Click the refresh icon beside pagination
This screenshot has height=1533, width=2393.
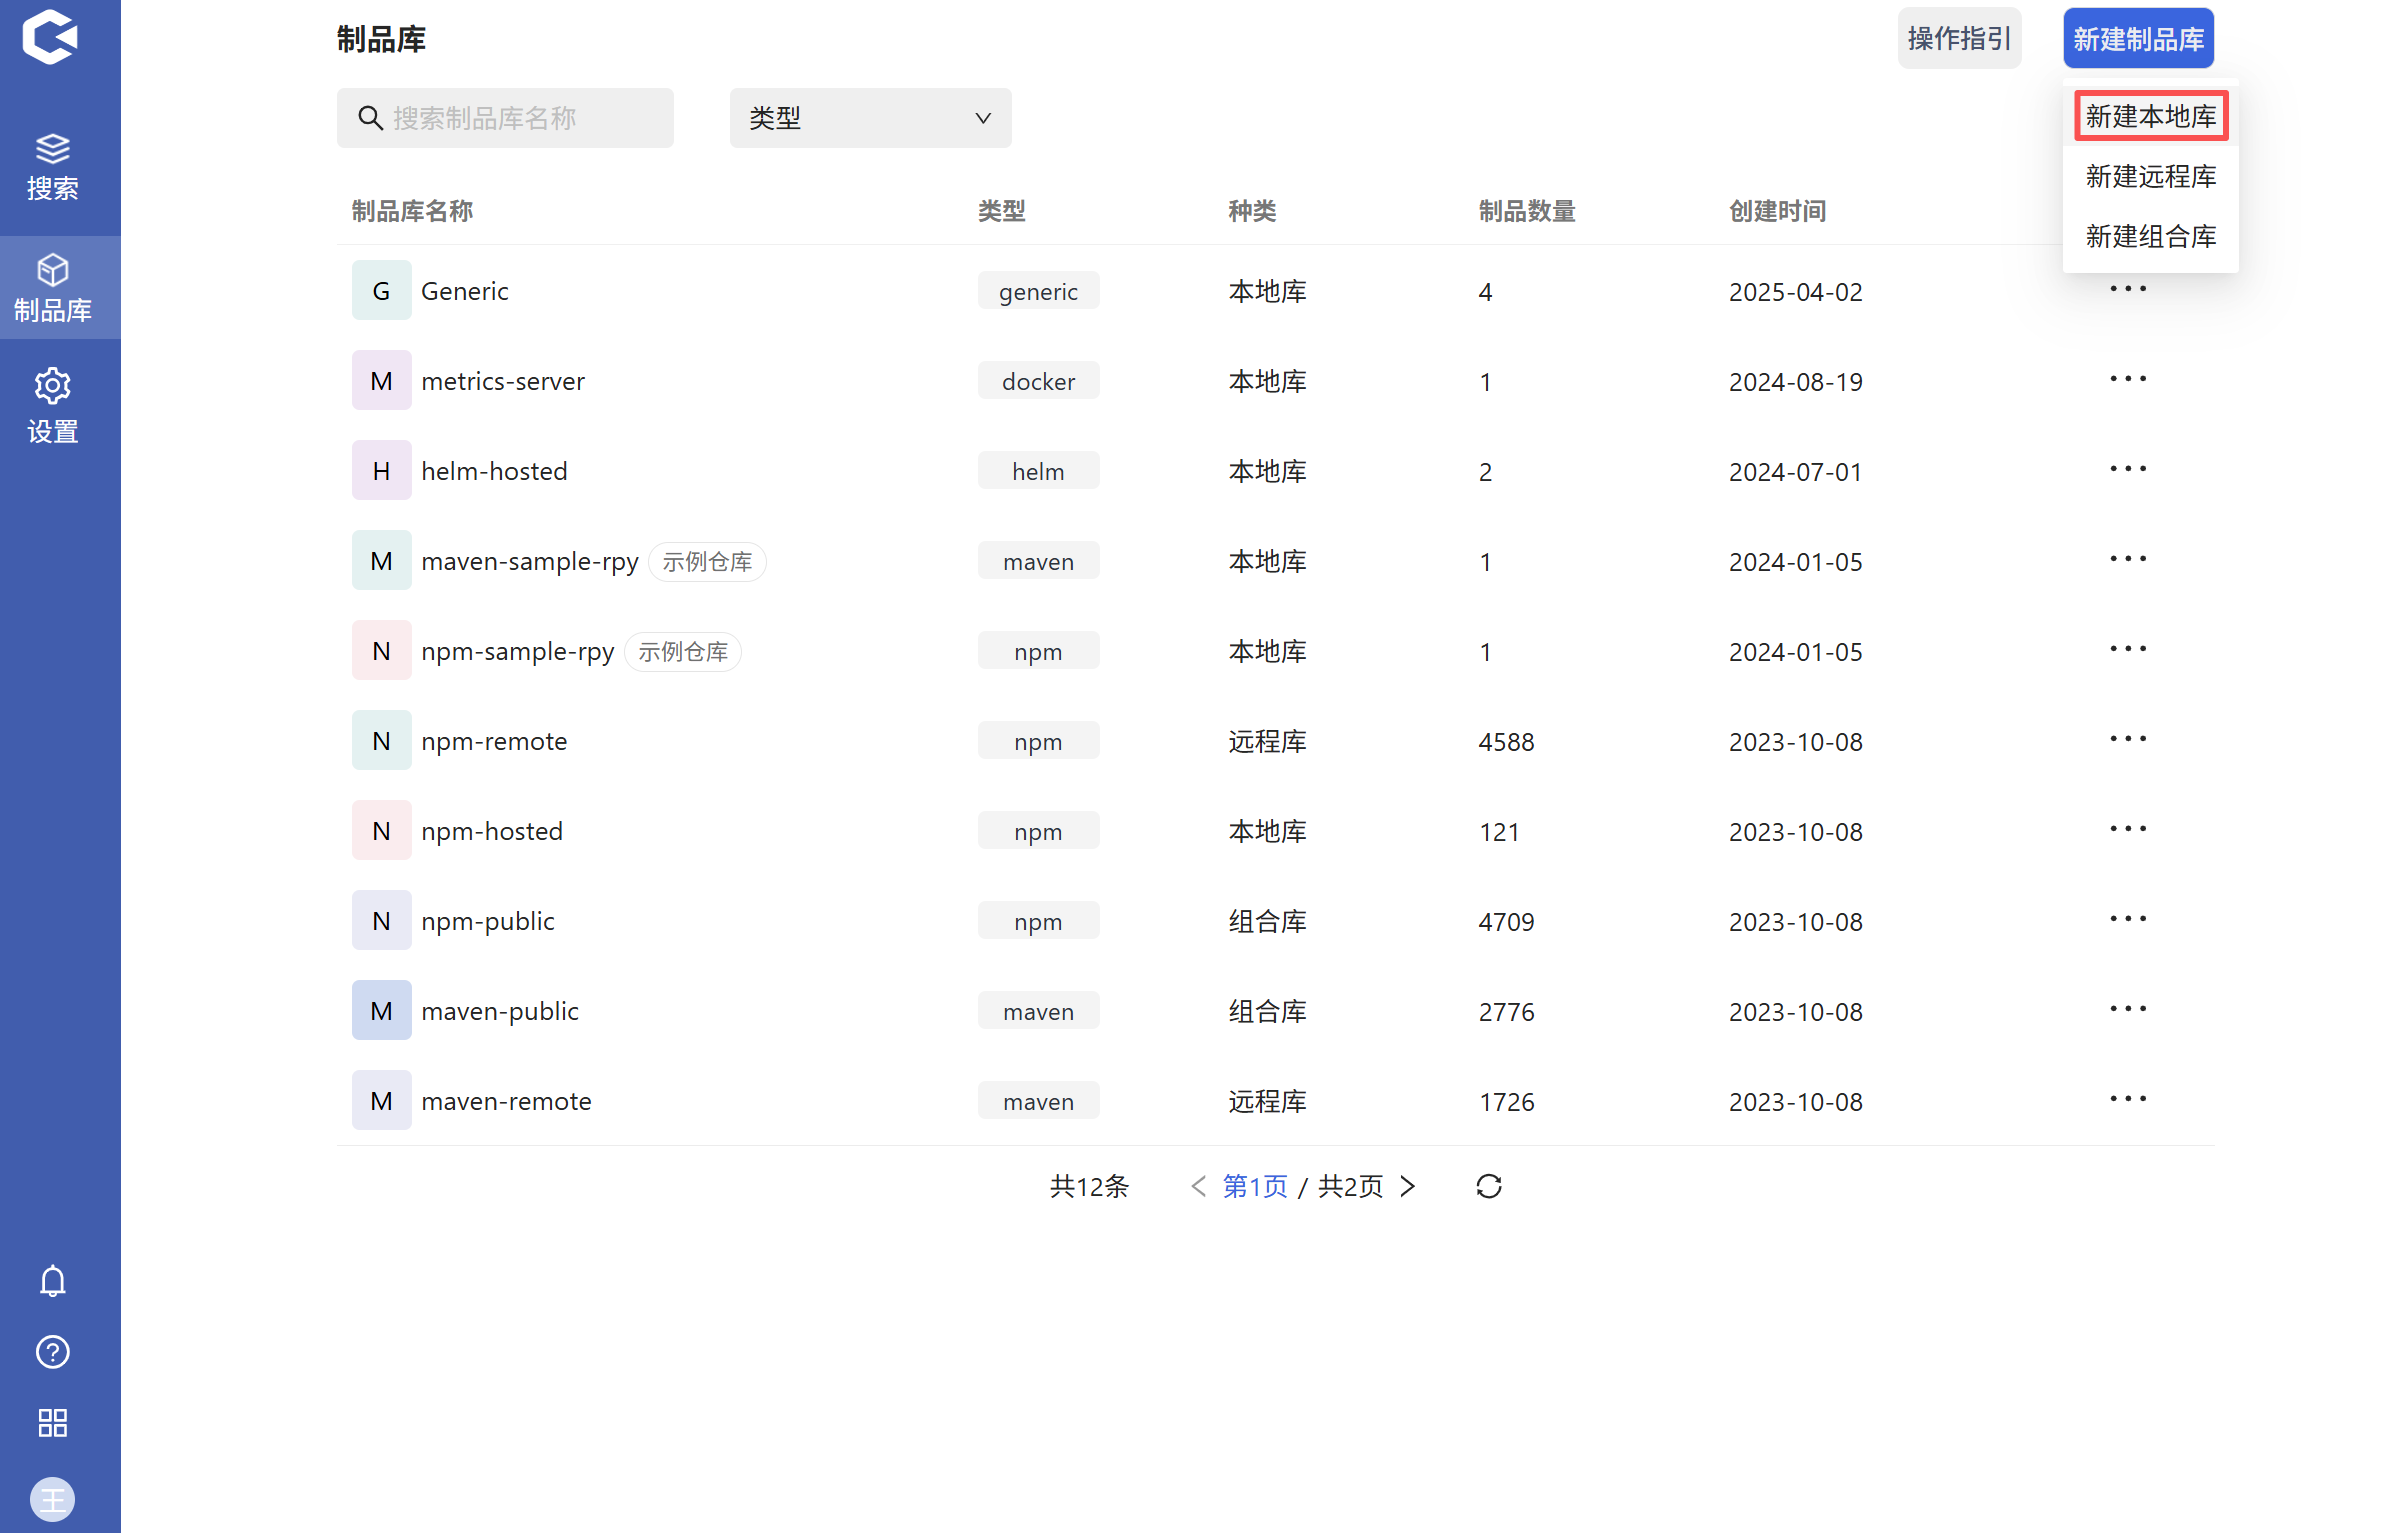pos(1488,1186)
